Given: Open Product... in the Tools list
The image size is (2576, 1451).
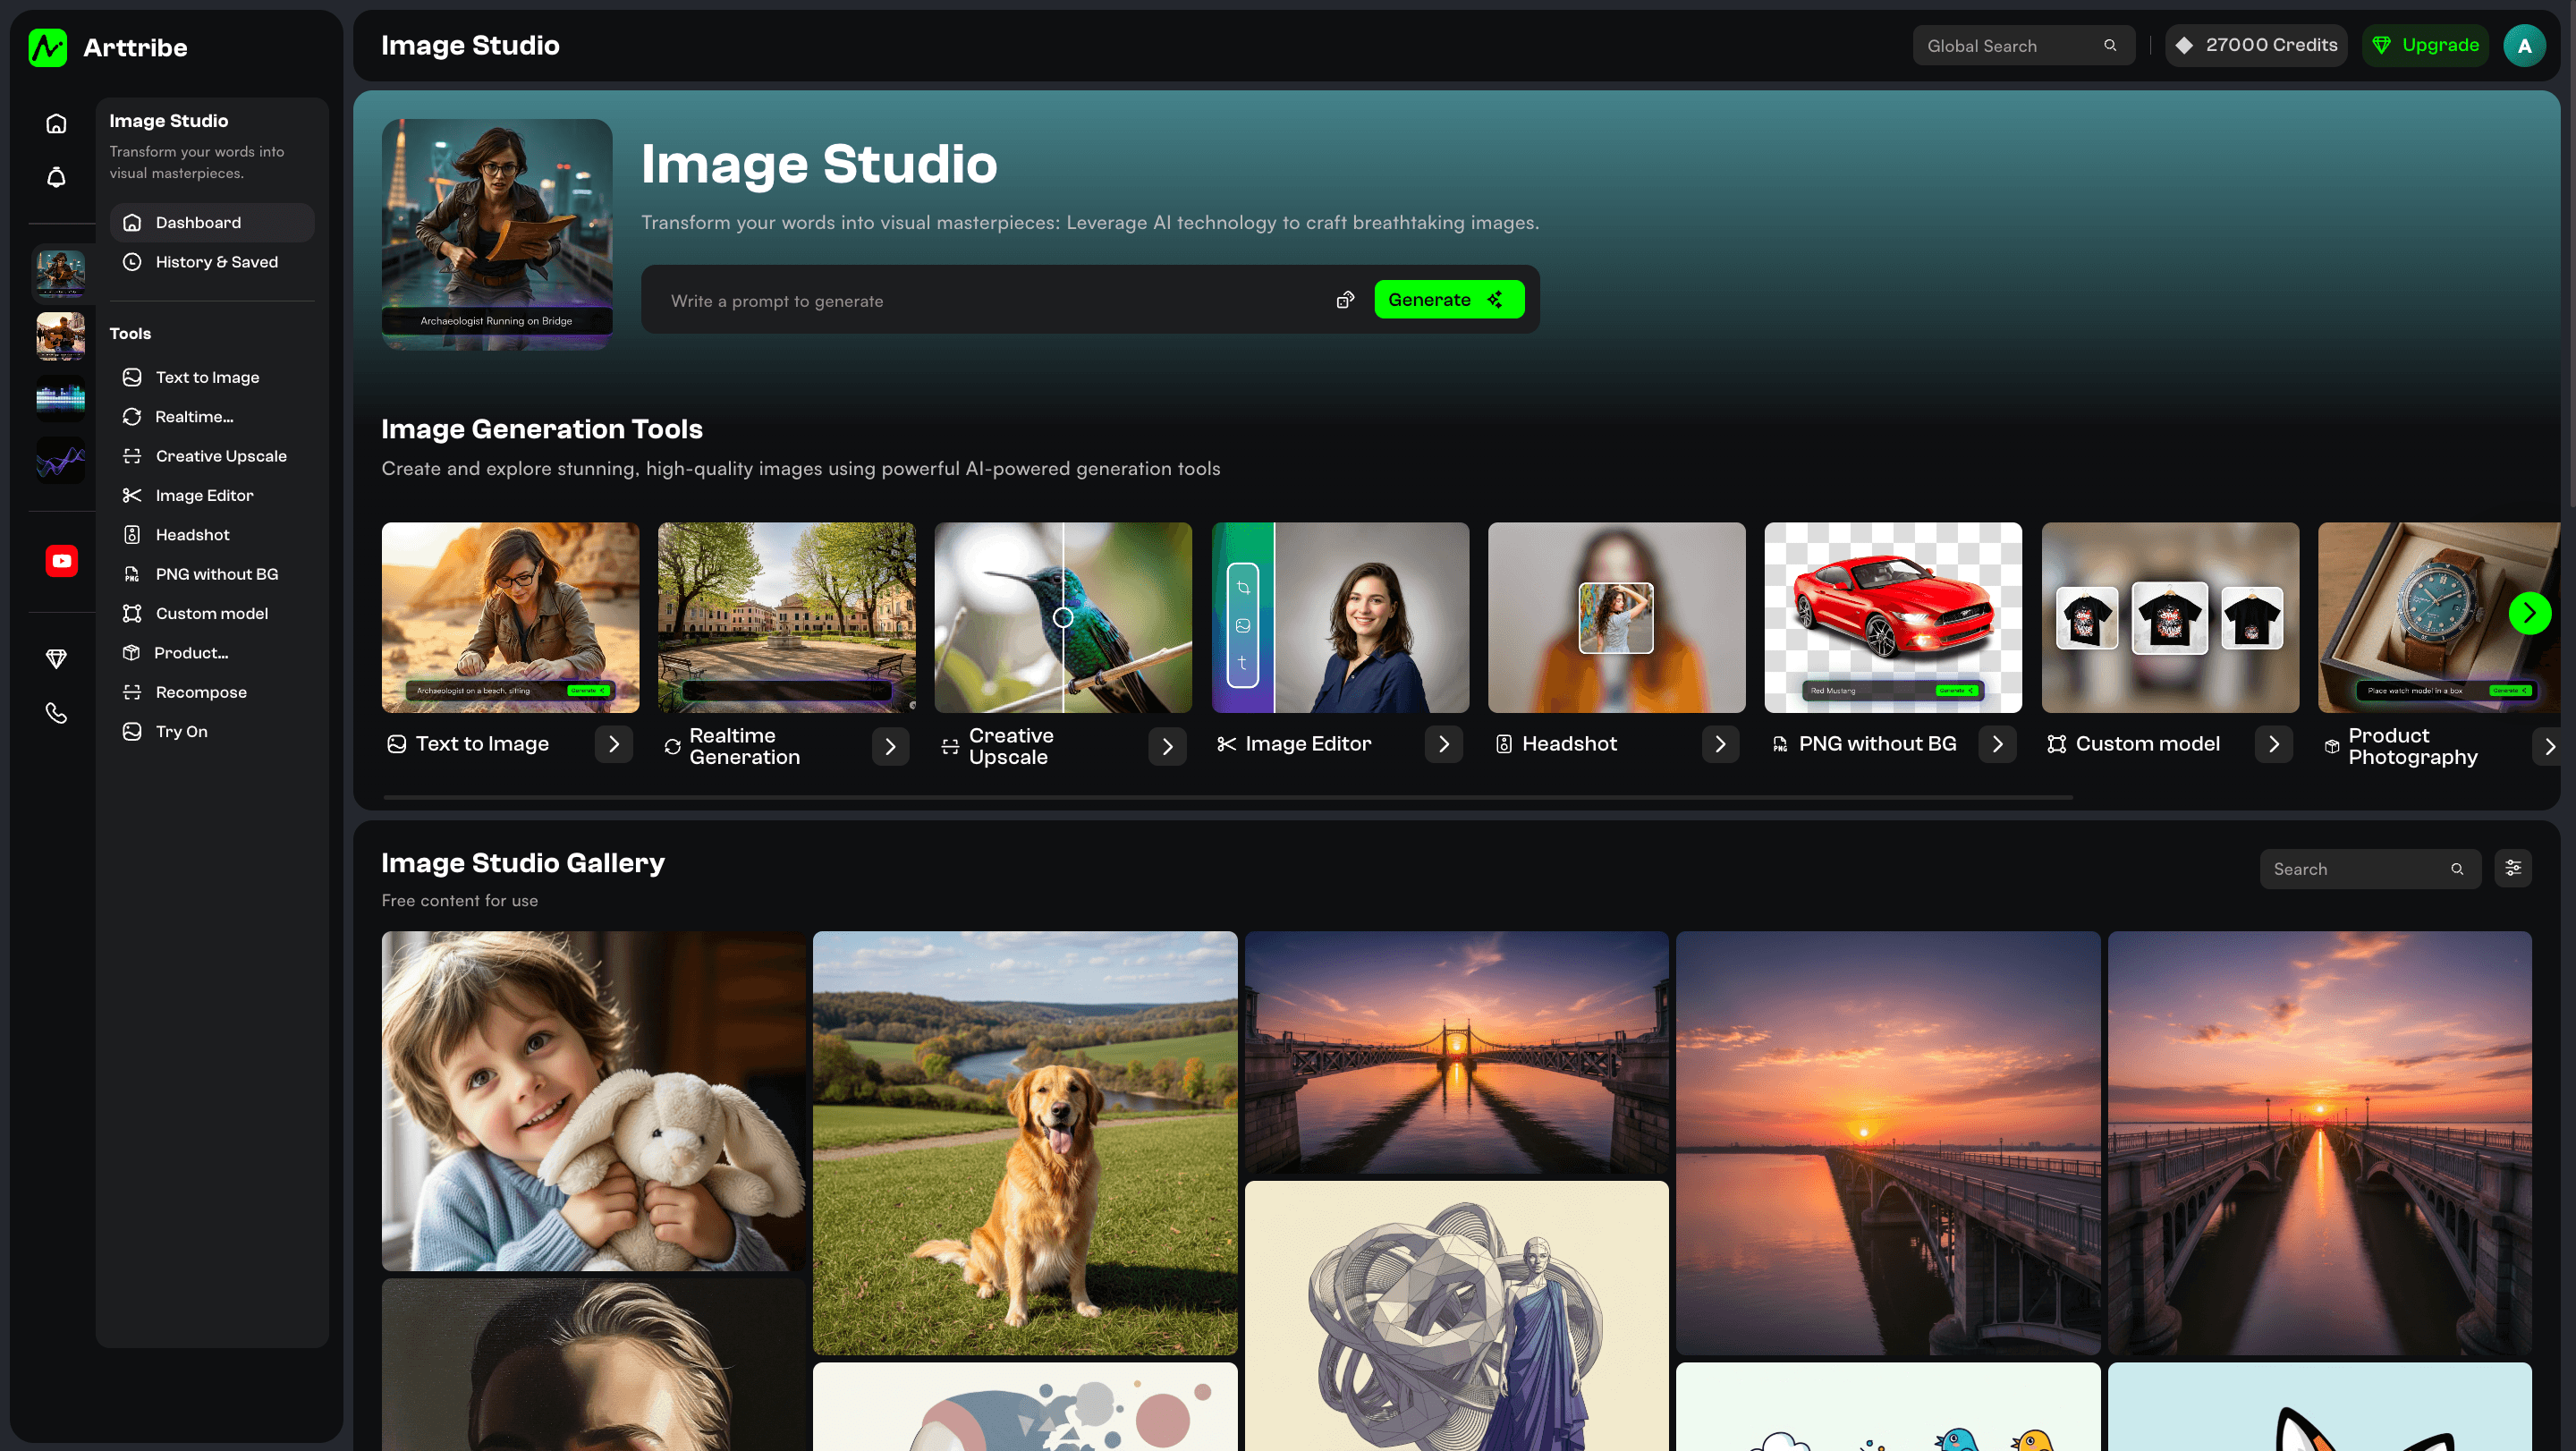Looking at the screenshot, I should [x=212, y=652].
